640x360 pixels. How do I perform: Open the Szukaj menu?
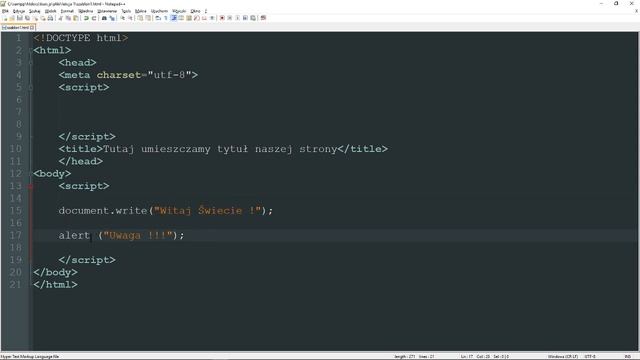point(35,11)
